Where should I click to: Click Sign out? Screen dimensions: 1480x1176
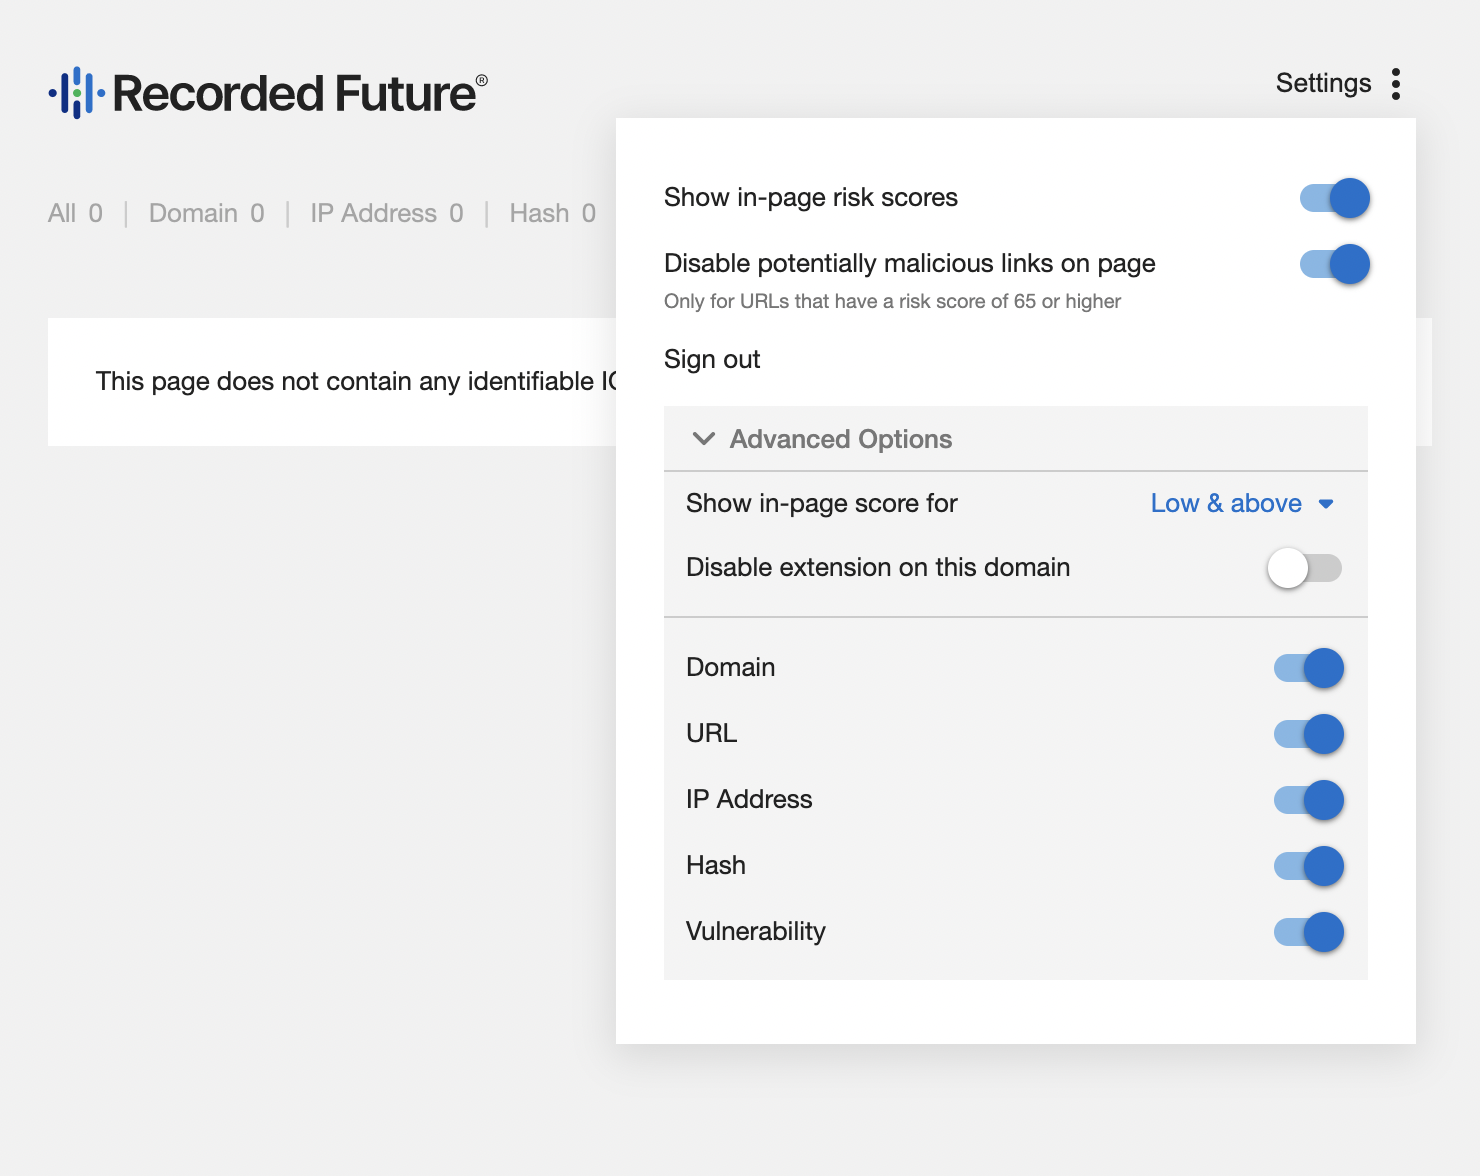point(712,359)
